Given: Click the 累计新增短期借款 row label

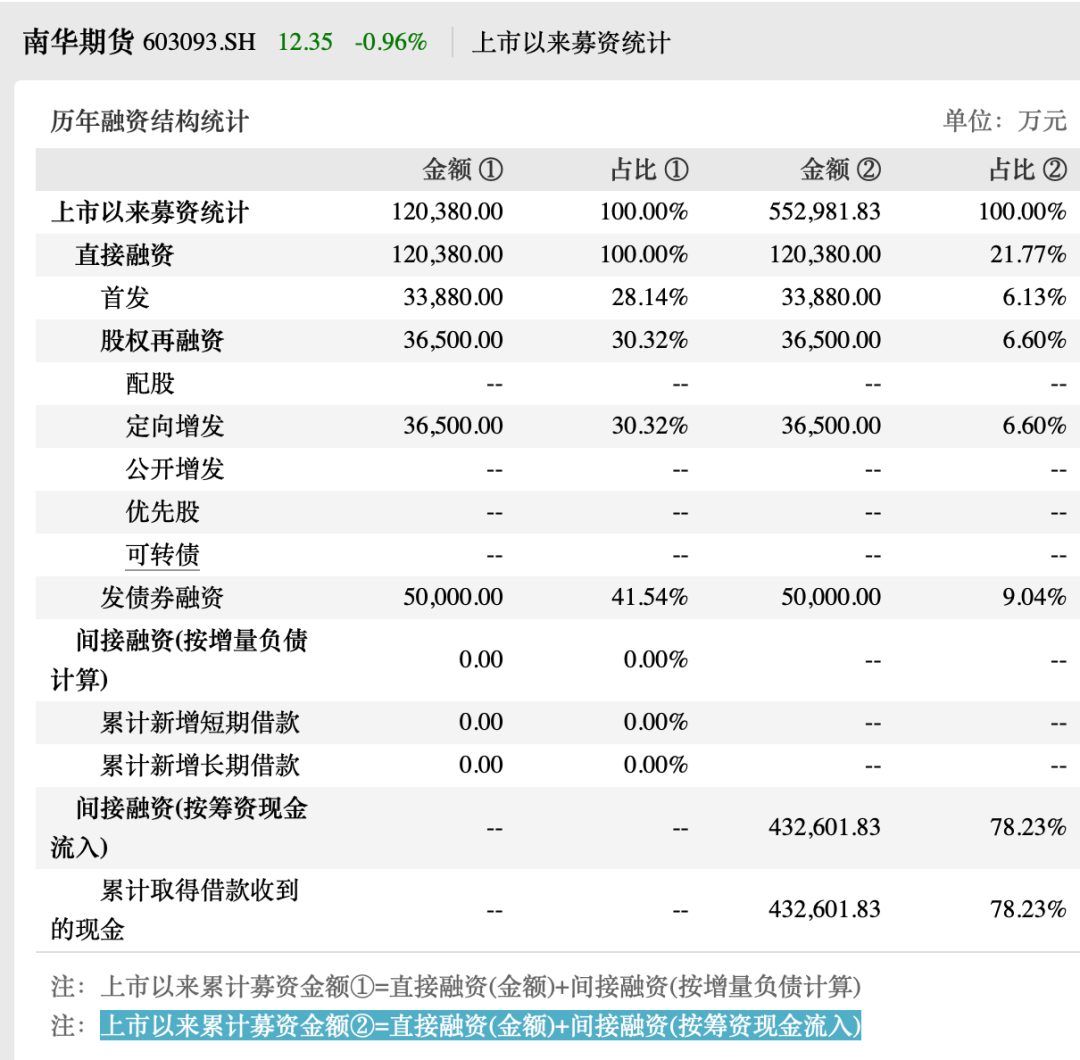Looking at the screenshot, I should pos(200,723).
